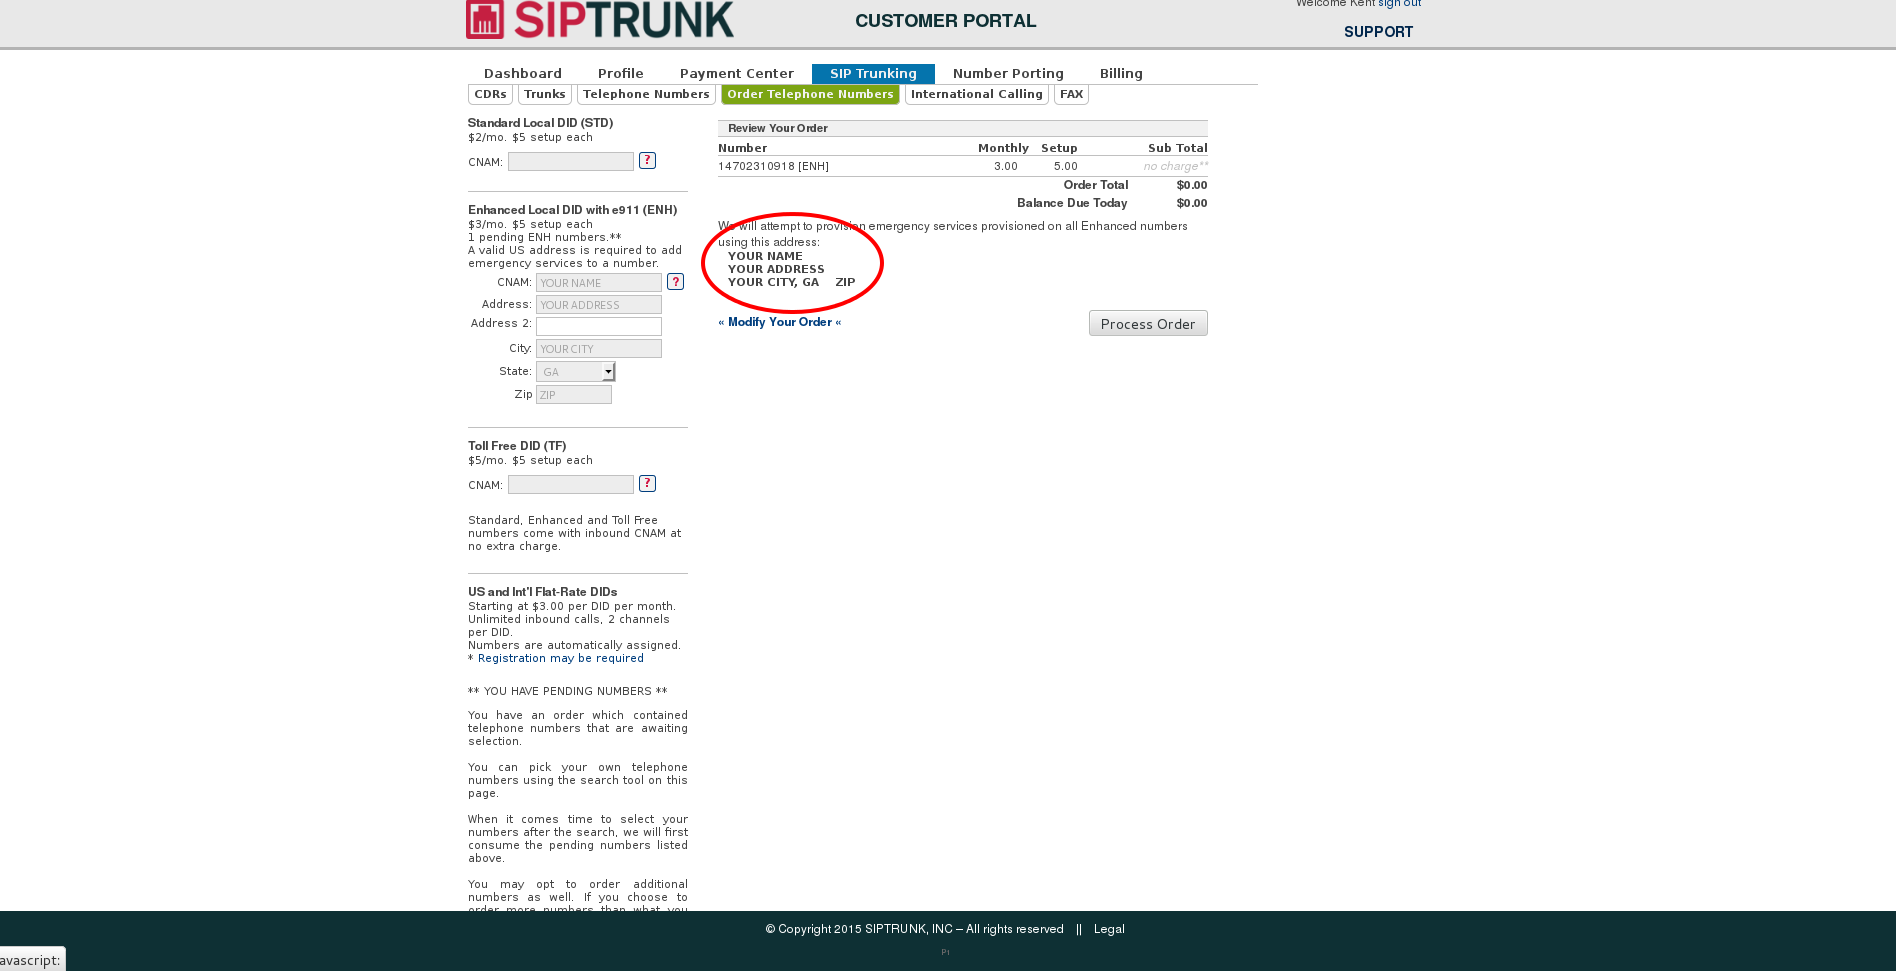The width and height of the screenshot is (1896, 971).
Task: Click the Toll Free DID CNAM help icon
Action: [647, 483]
